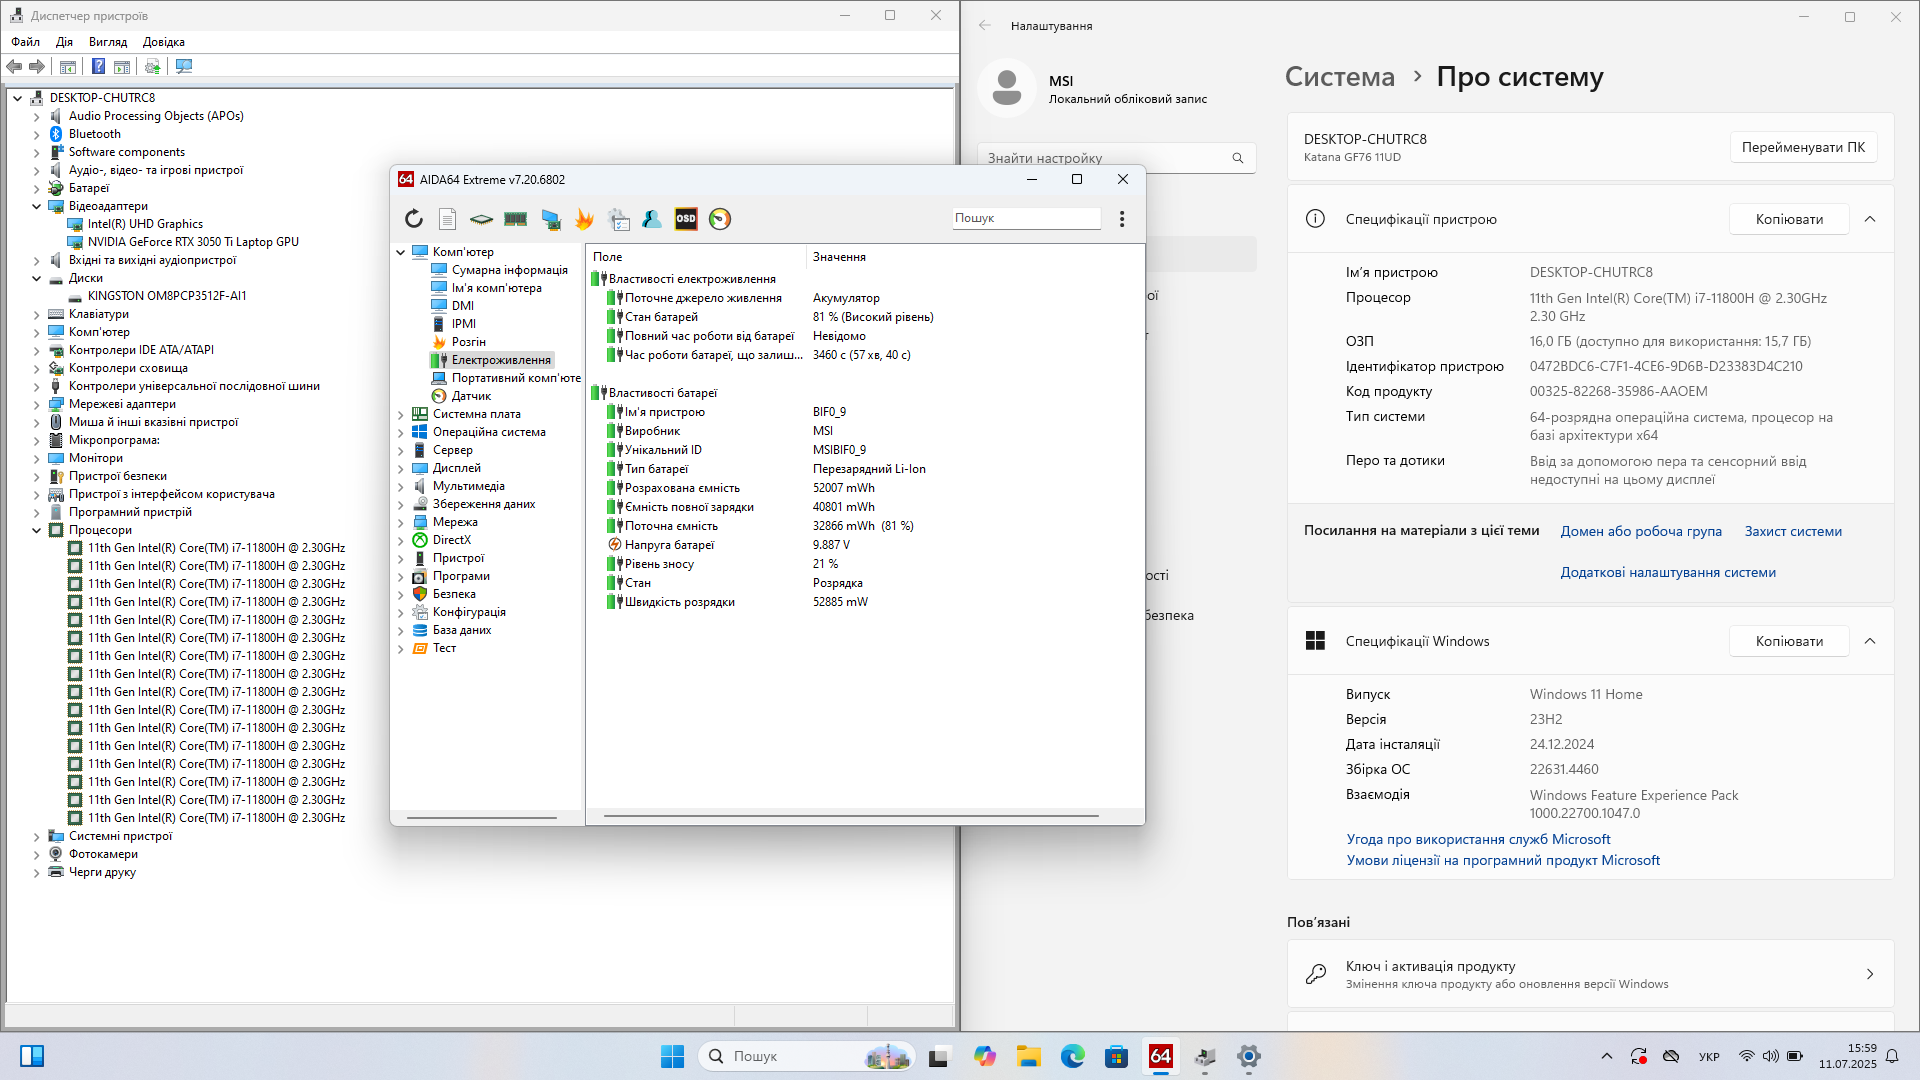Viewport: 1920px width, 1080px height.
Task: Select Розгін item in AIDA64 tree
Action: 468,342
